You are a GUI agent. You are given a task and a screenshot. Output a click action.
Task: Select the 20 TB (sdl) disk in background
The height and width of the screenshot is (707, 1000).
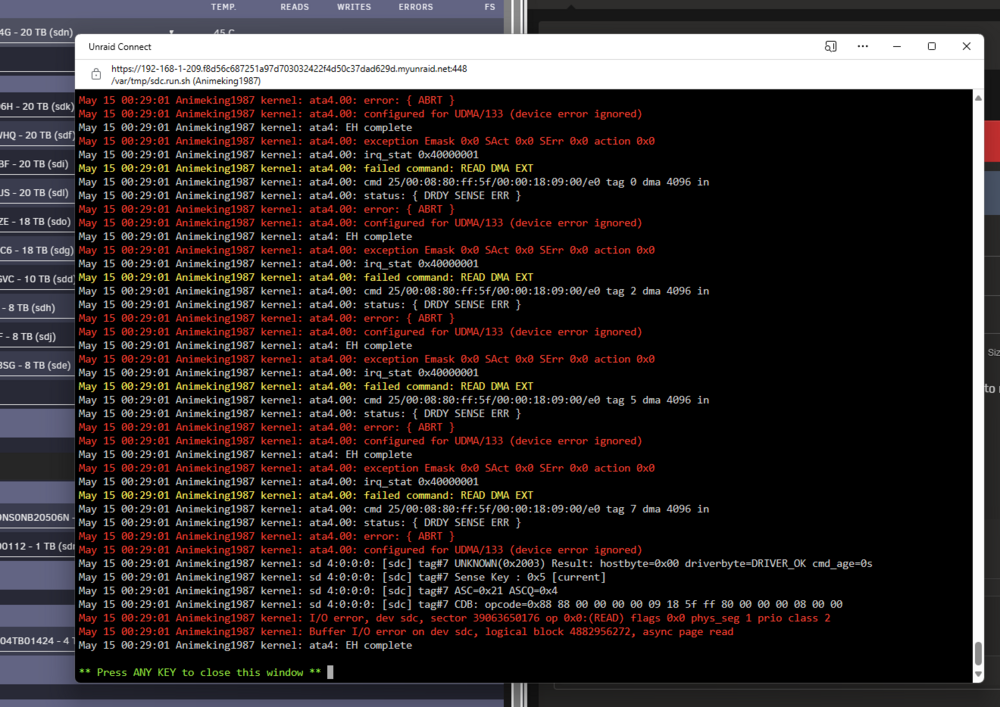point(34,193)
